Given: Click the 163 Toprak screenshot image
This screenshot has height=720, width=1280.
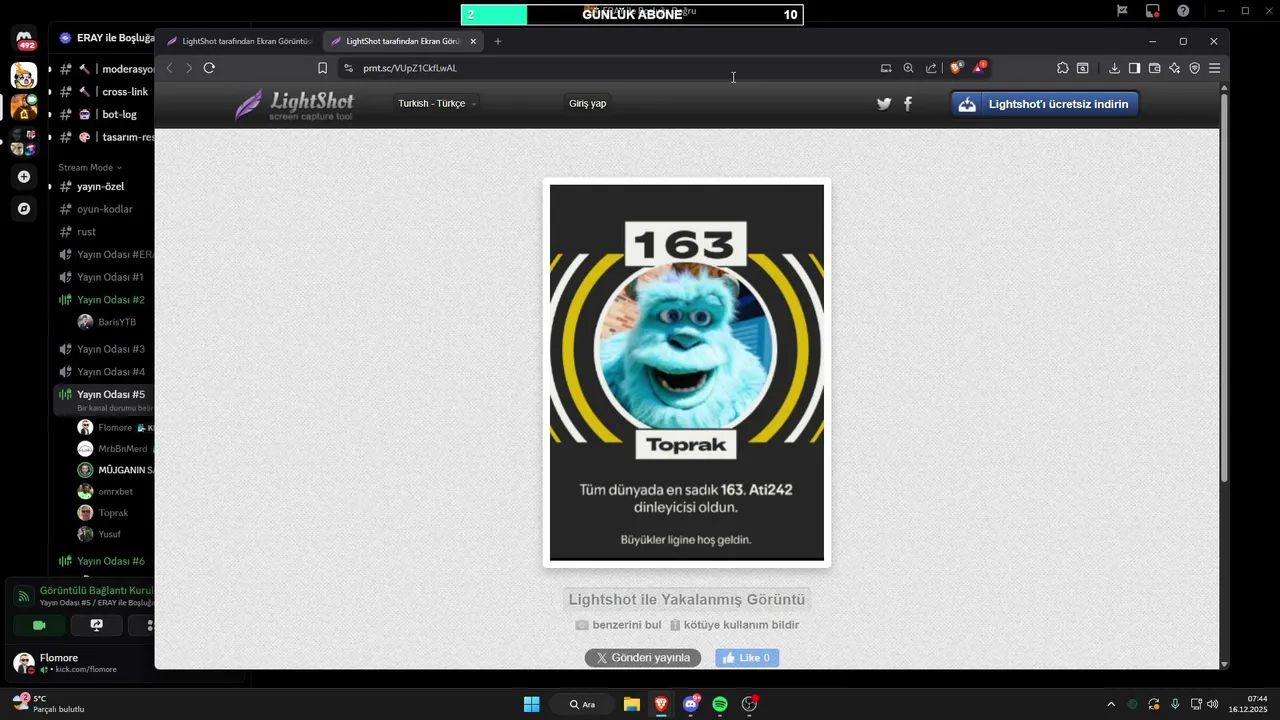Looking at the screenshot, I should (x=687, y=372).
